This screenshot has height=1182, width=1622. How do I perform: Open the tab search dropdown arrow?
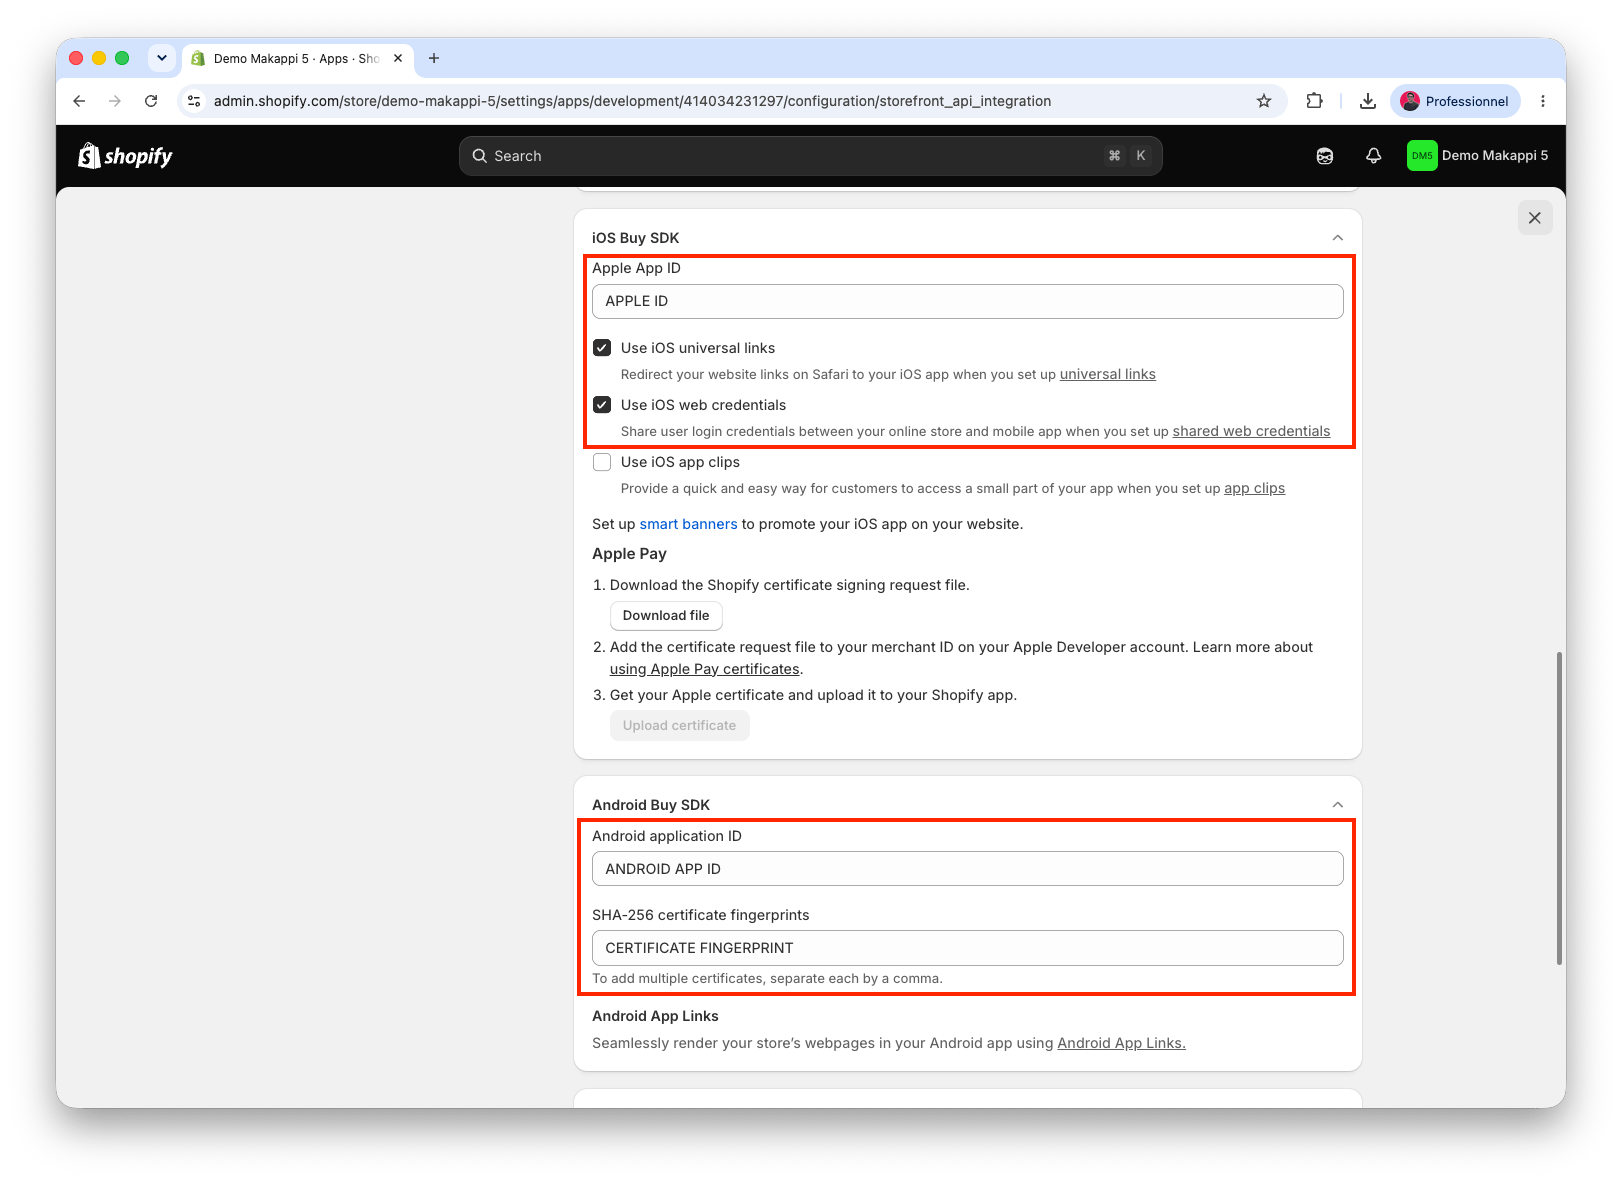click(162, 58)
